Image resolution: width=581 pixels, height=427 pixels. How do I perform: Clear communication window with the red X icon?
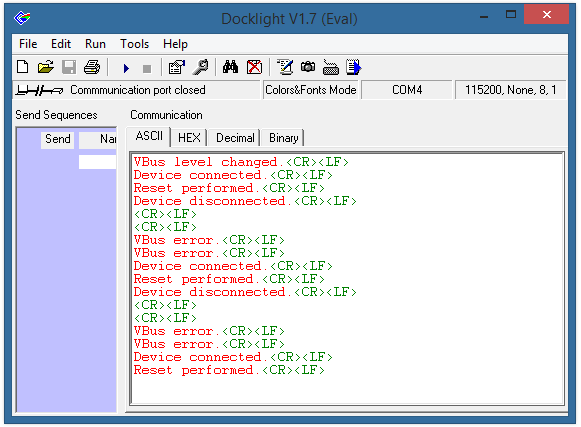pyautogui.click(x=254, y=67)
